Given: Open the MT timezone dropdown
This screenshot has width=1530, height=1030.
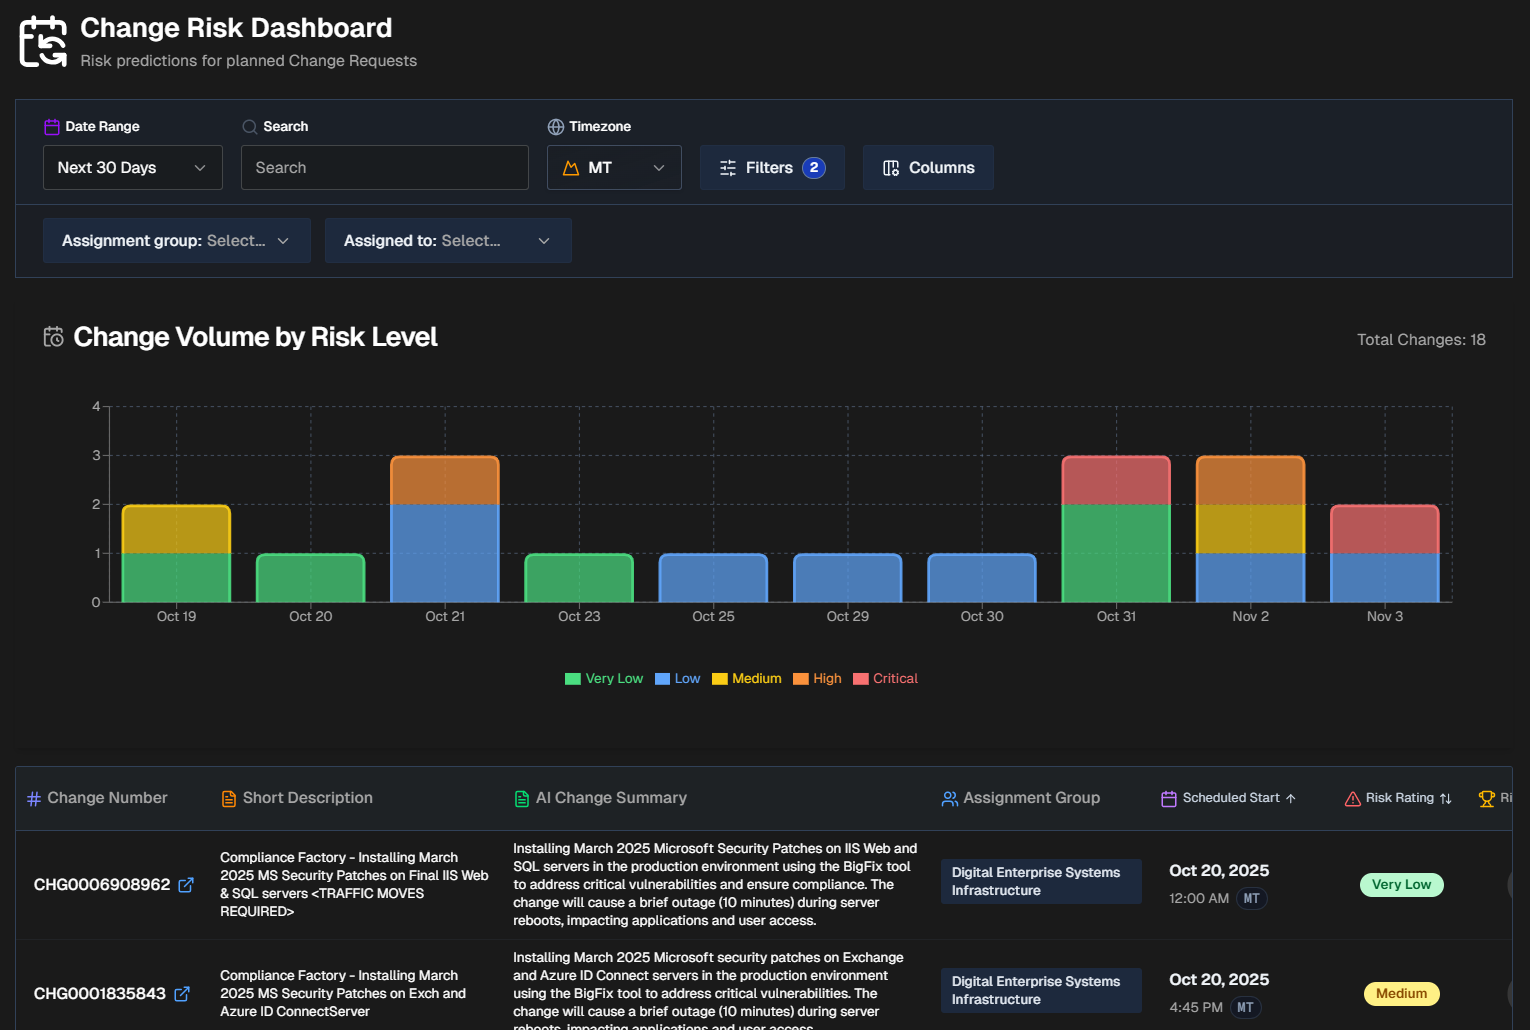Looking at the screenshot, I should pos(614,168).
